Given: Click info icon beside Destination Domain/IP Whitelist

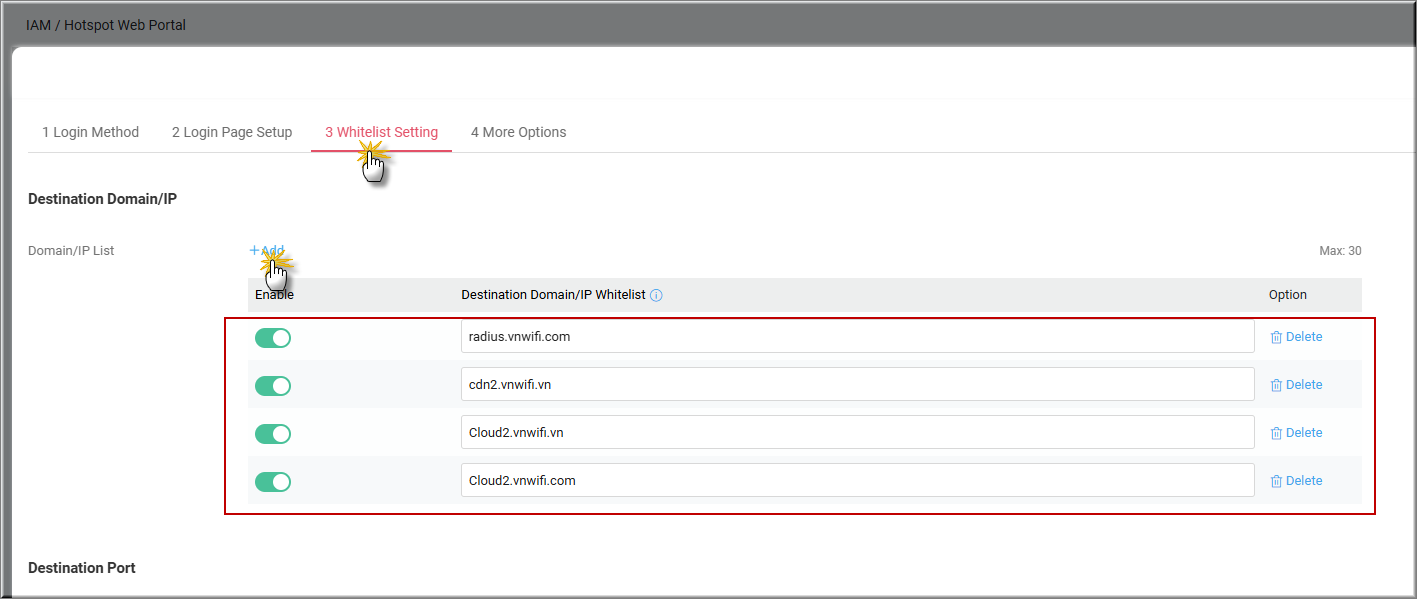Looking at the screenshot, I should coord(656,295).
